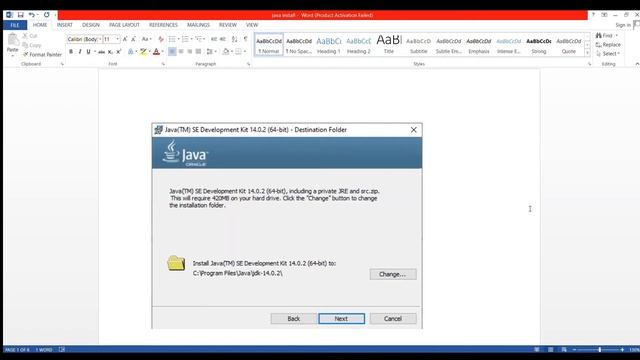The width and height of the screenshot is (640, 360).
Task: Click the Grow Font icon
Action: pyautogui.click(x=125, y=39)
